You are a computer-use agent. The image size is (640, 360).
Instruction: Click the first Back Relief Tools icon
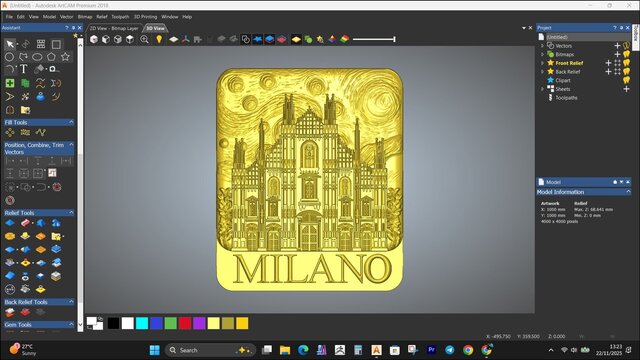10,312
